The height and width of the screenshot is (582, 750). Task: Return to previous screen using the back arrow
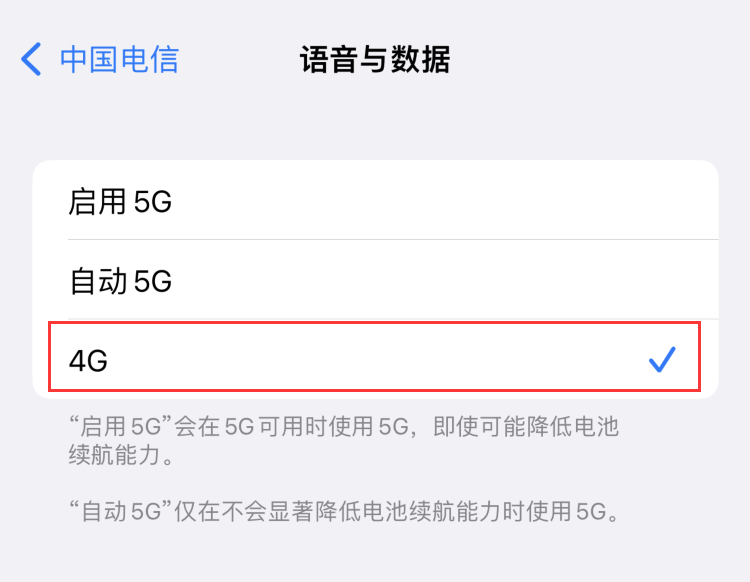[32, 59]
